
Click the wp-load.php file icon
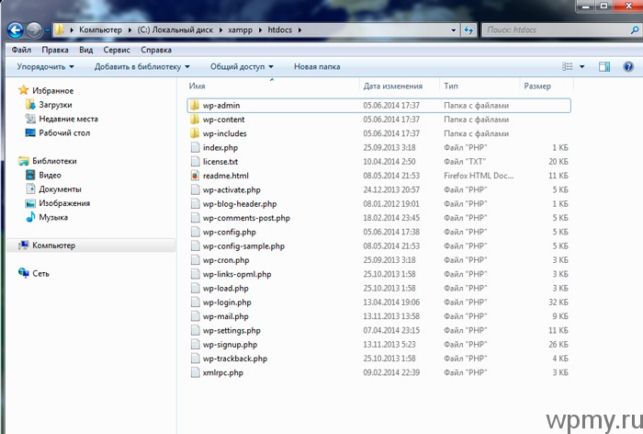(x=195, y=288)
